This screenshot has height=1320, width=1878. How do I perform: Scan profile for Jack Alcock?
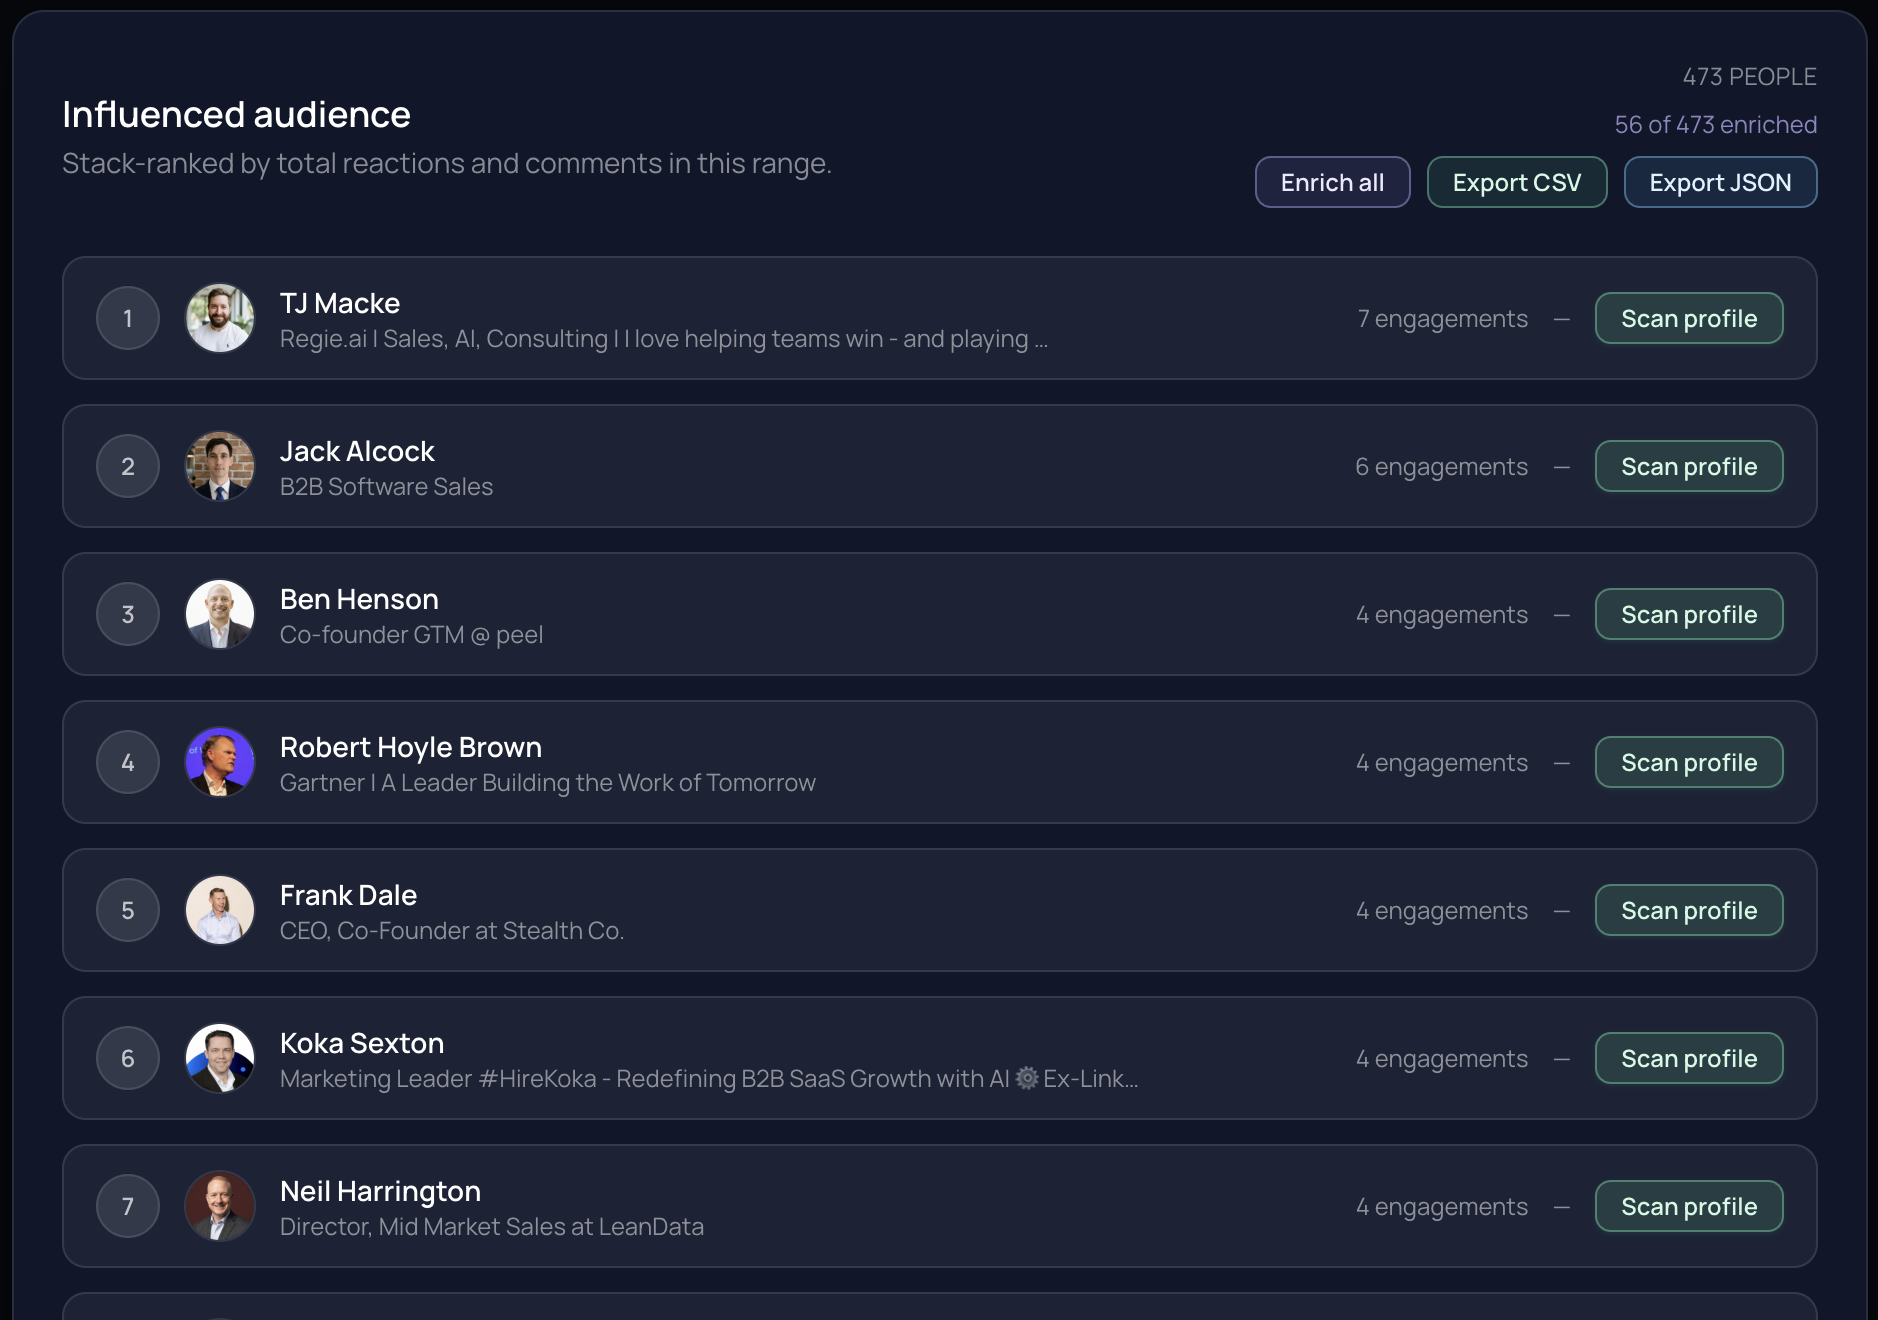1689,466
